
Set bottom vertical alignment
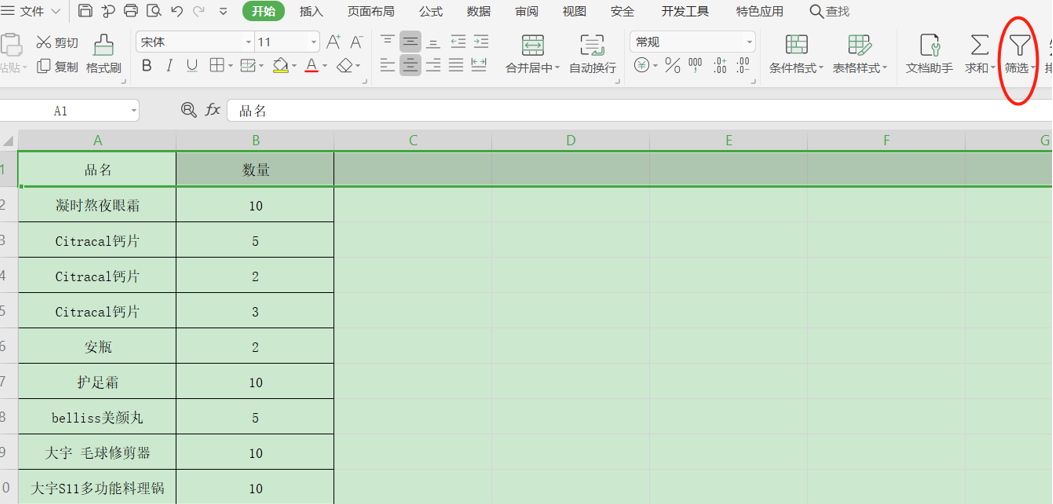pyautogui.click(x=434, y=42)
